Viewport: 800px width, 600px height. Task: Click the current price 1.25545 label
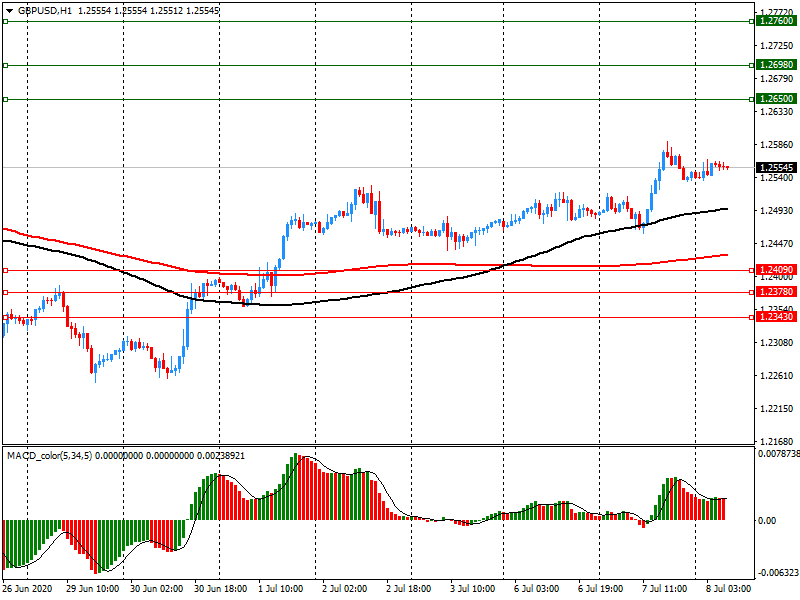(775, 168)
